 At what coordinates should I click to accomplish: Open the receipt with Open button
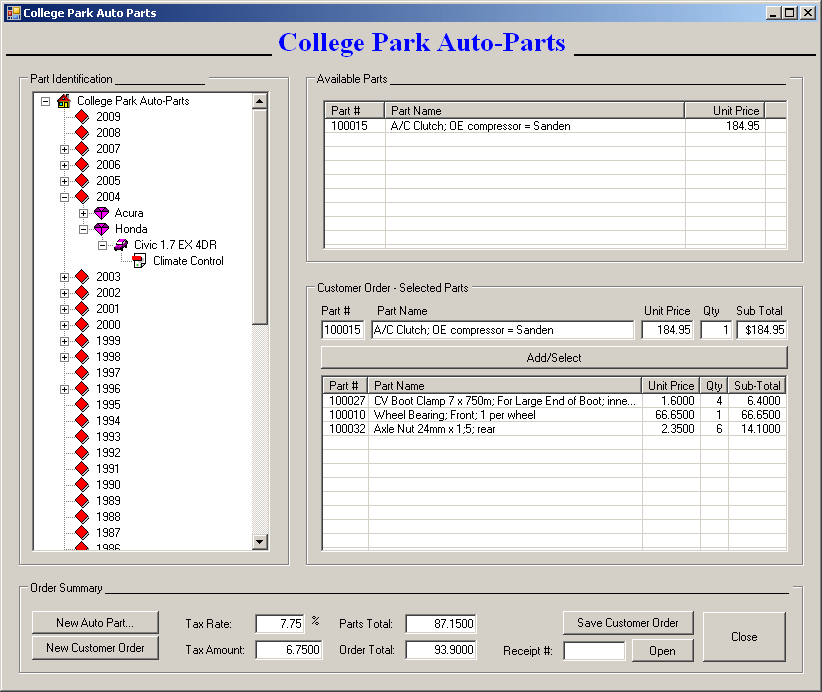click(663, 651)
